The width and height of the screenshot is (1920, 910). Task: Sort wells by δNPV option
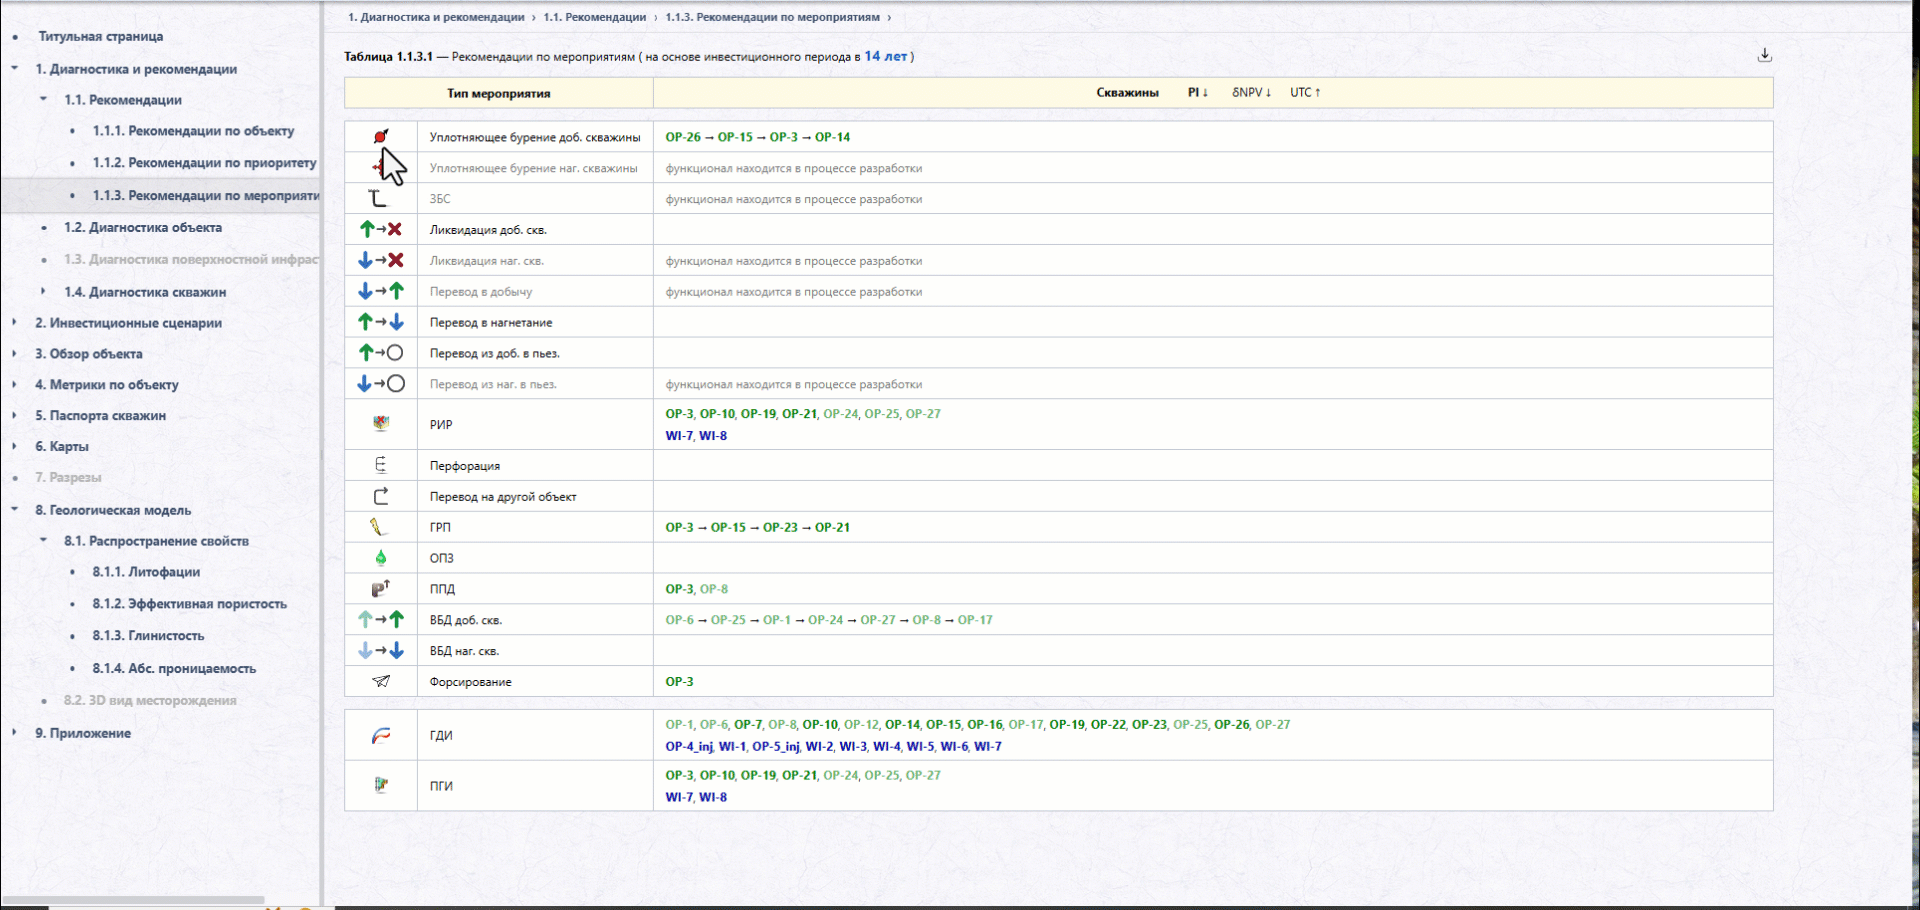[x=1252, y=92]
